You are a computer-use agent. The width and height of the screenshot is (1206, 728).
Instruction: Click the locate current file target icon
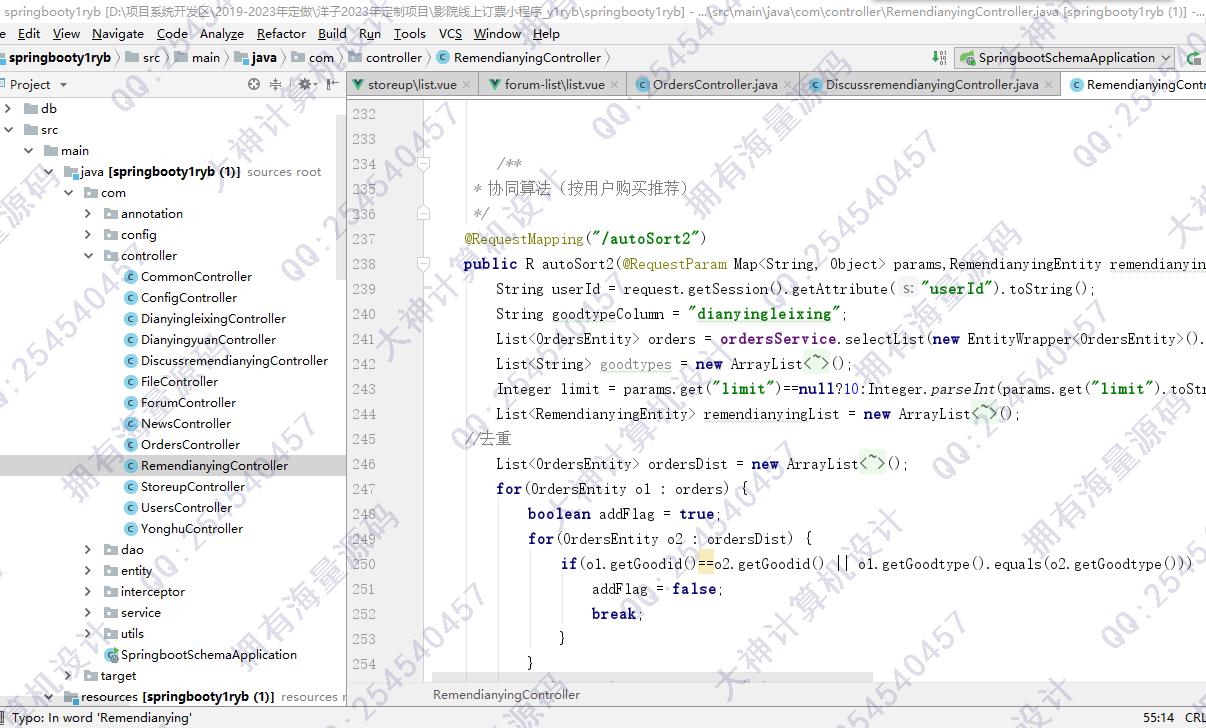click(x=254, y=85)
